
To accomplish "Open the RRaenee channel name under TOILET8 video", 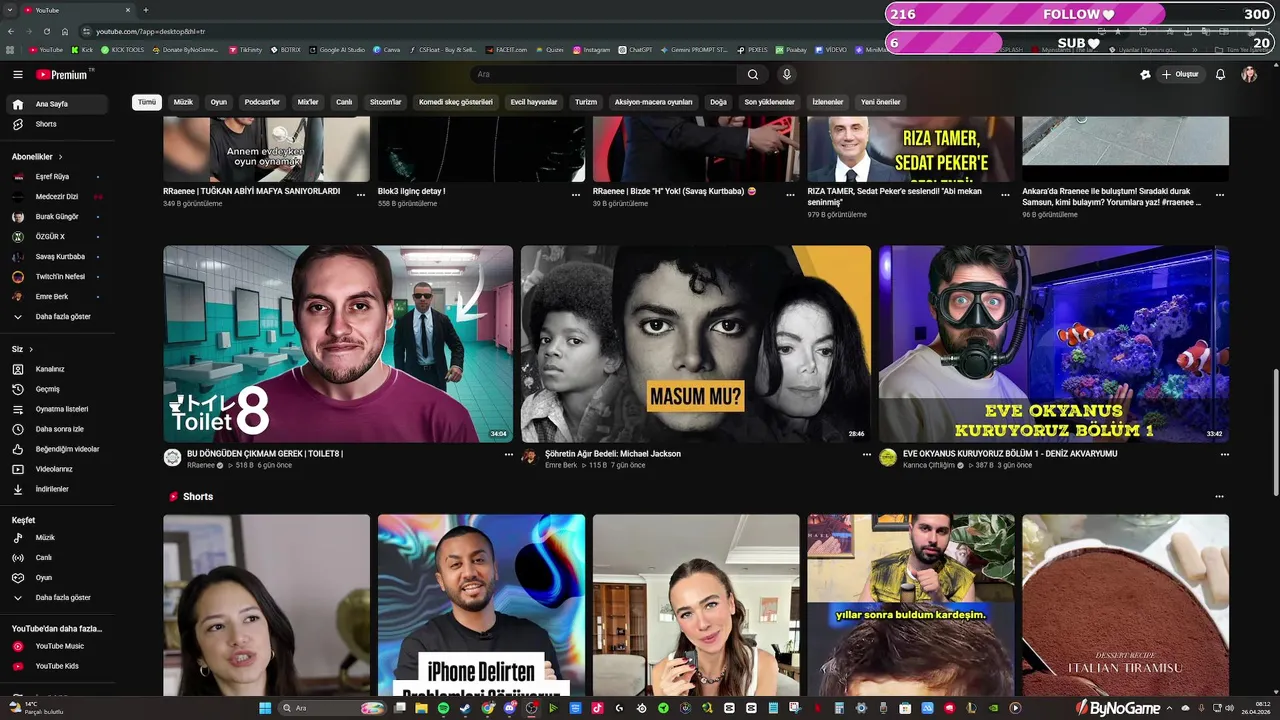I will click(x=201, y=465).
